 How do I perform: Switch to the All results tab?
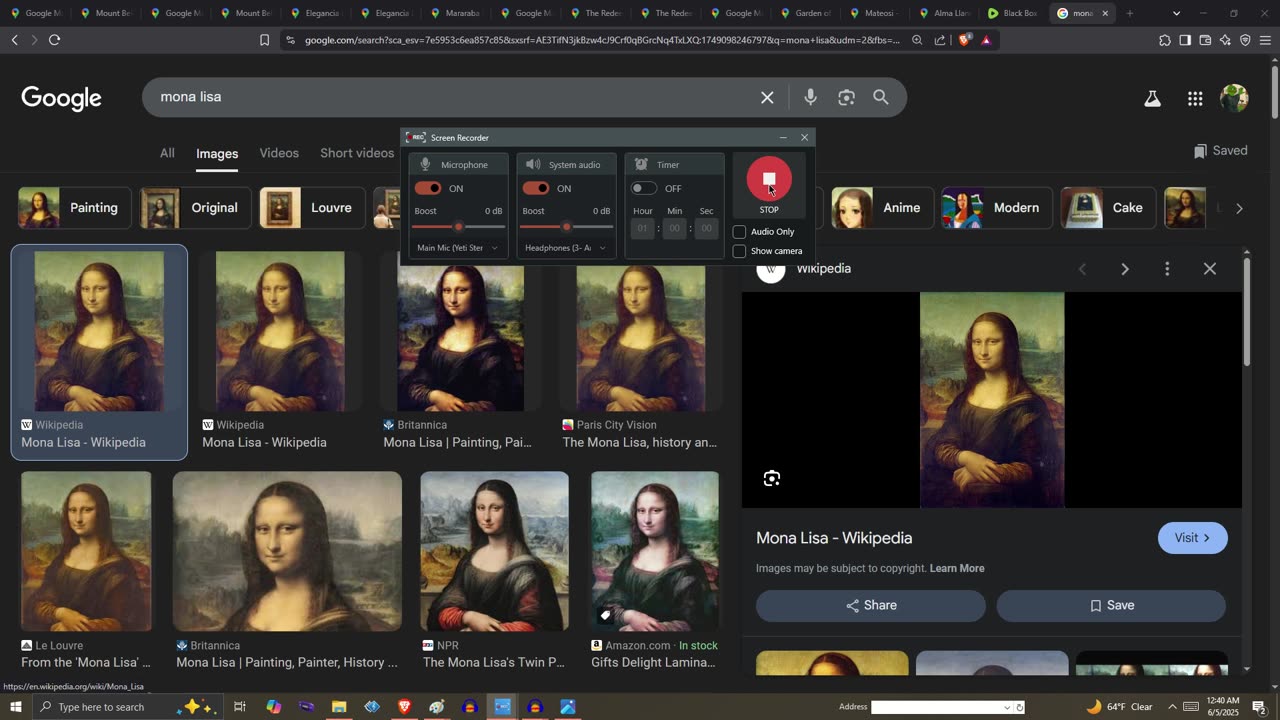pyautogui.click(x=167, y=153)
